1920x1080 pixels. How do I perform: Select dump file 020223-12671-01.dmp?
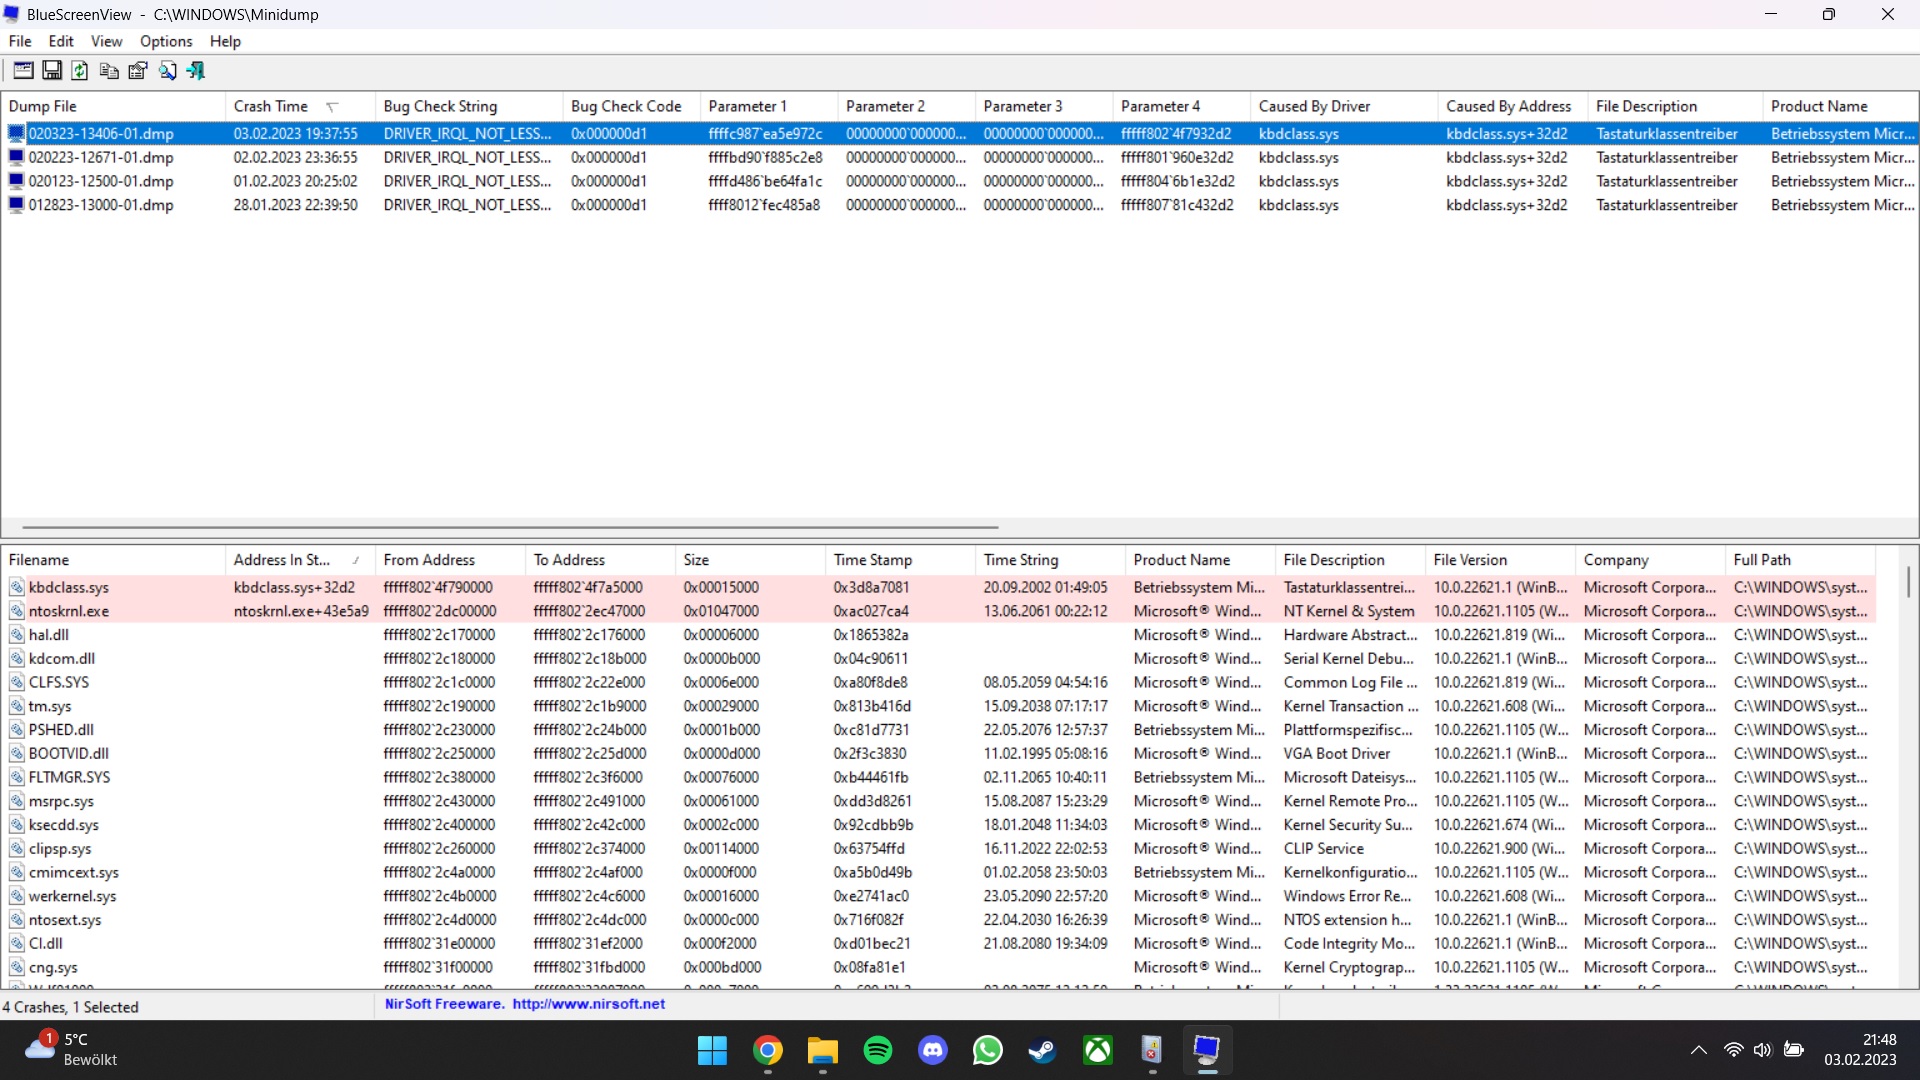coord(101,158)
